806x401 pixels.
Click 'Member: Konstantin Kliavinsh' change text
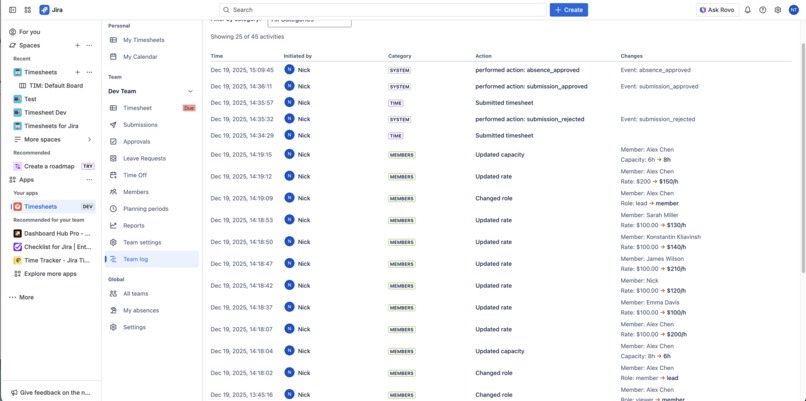pyautogui.click(x=661, y=237)
